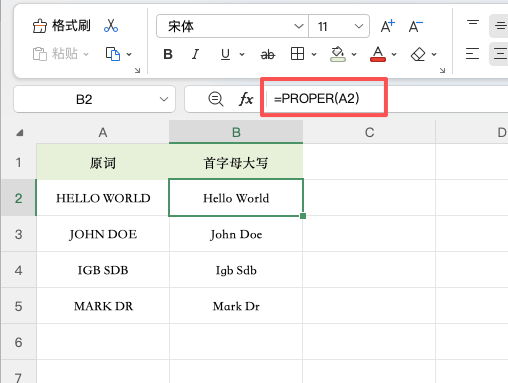Select row 1 header
Viewport: 508px width, 383px height.
tap(19, 162)
